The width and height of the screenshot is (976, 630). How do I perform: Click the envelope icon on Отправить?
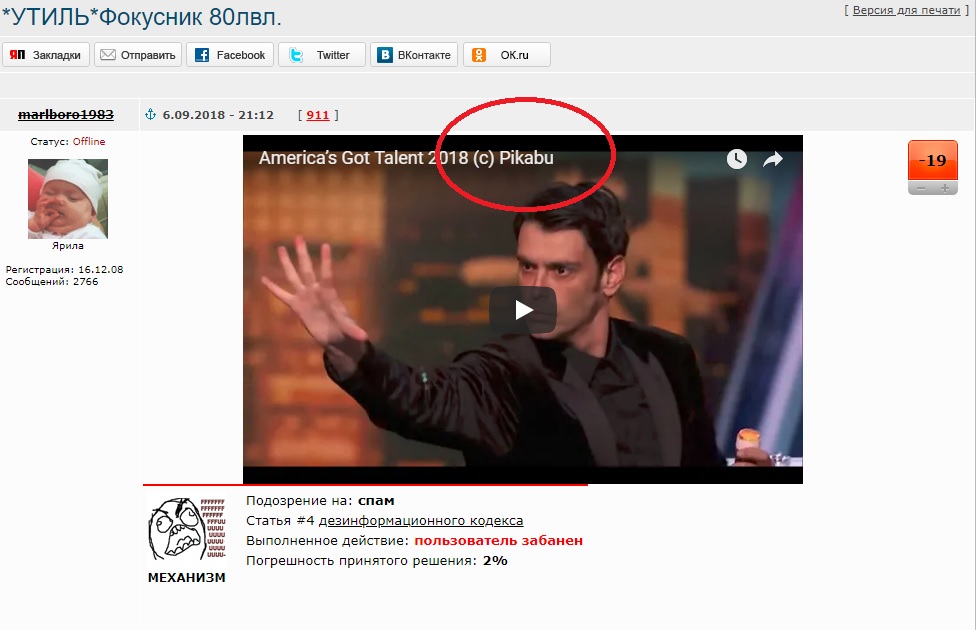pos(108,55)
